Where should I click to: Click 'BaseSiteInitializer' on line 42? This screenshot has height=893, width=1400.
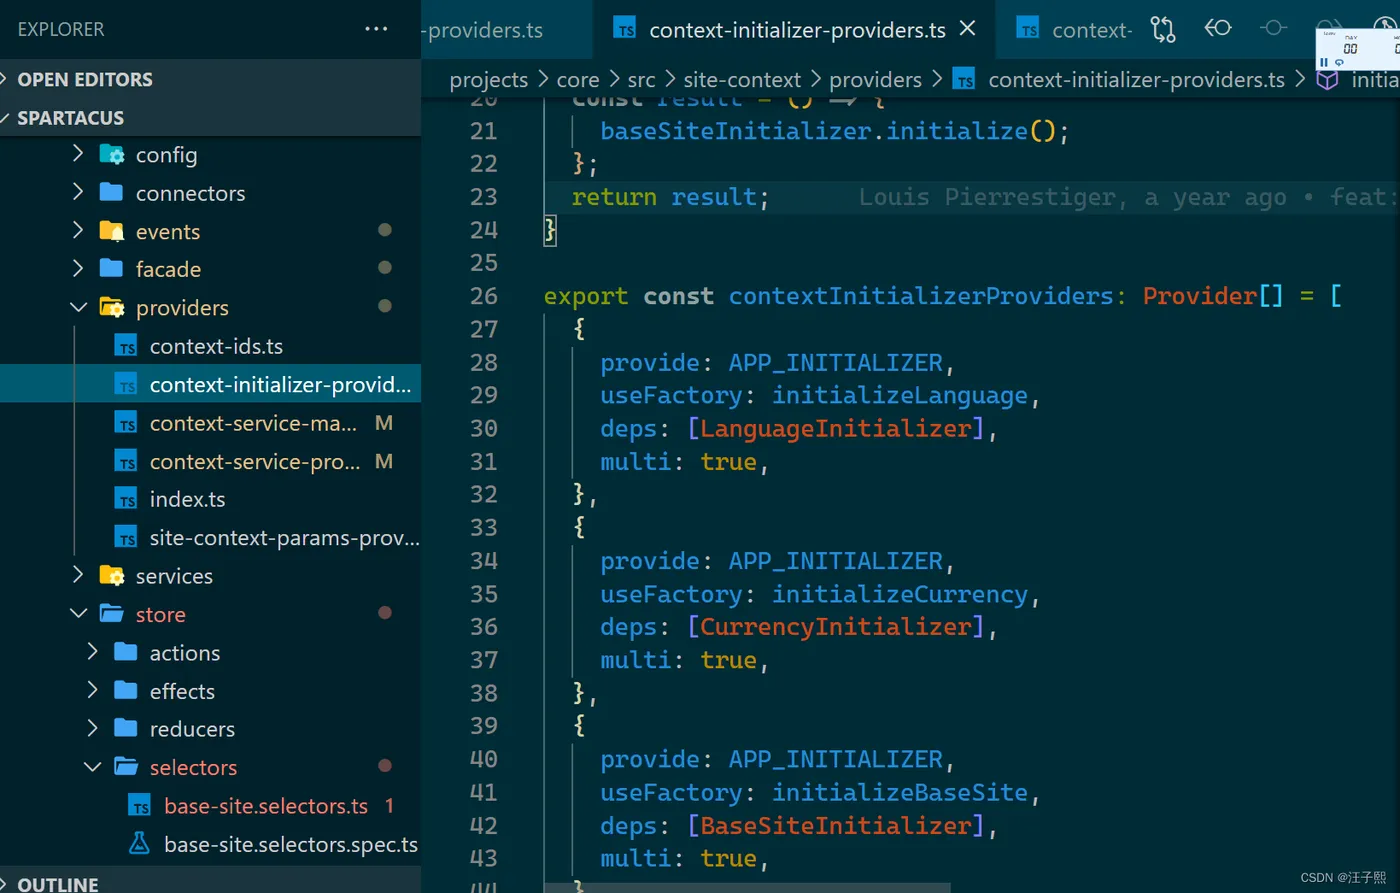tap(836, 826)
